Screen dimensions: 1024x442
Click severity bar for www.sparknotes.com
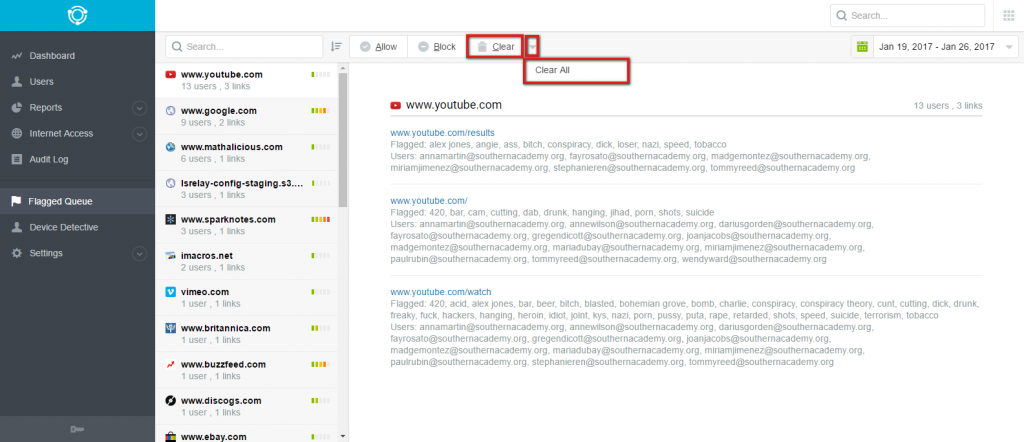pos(321,219)
